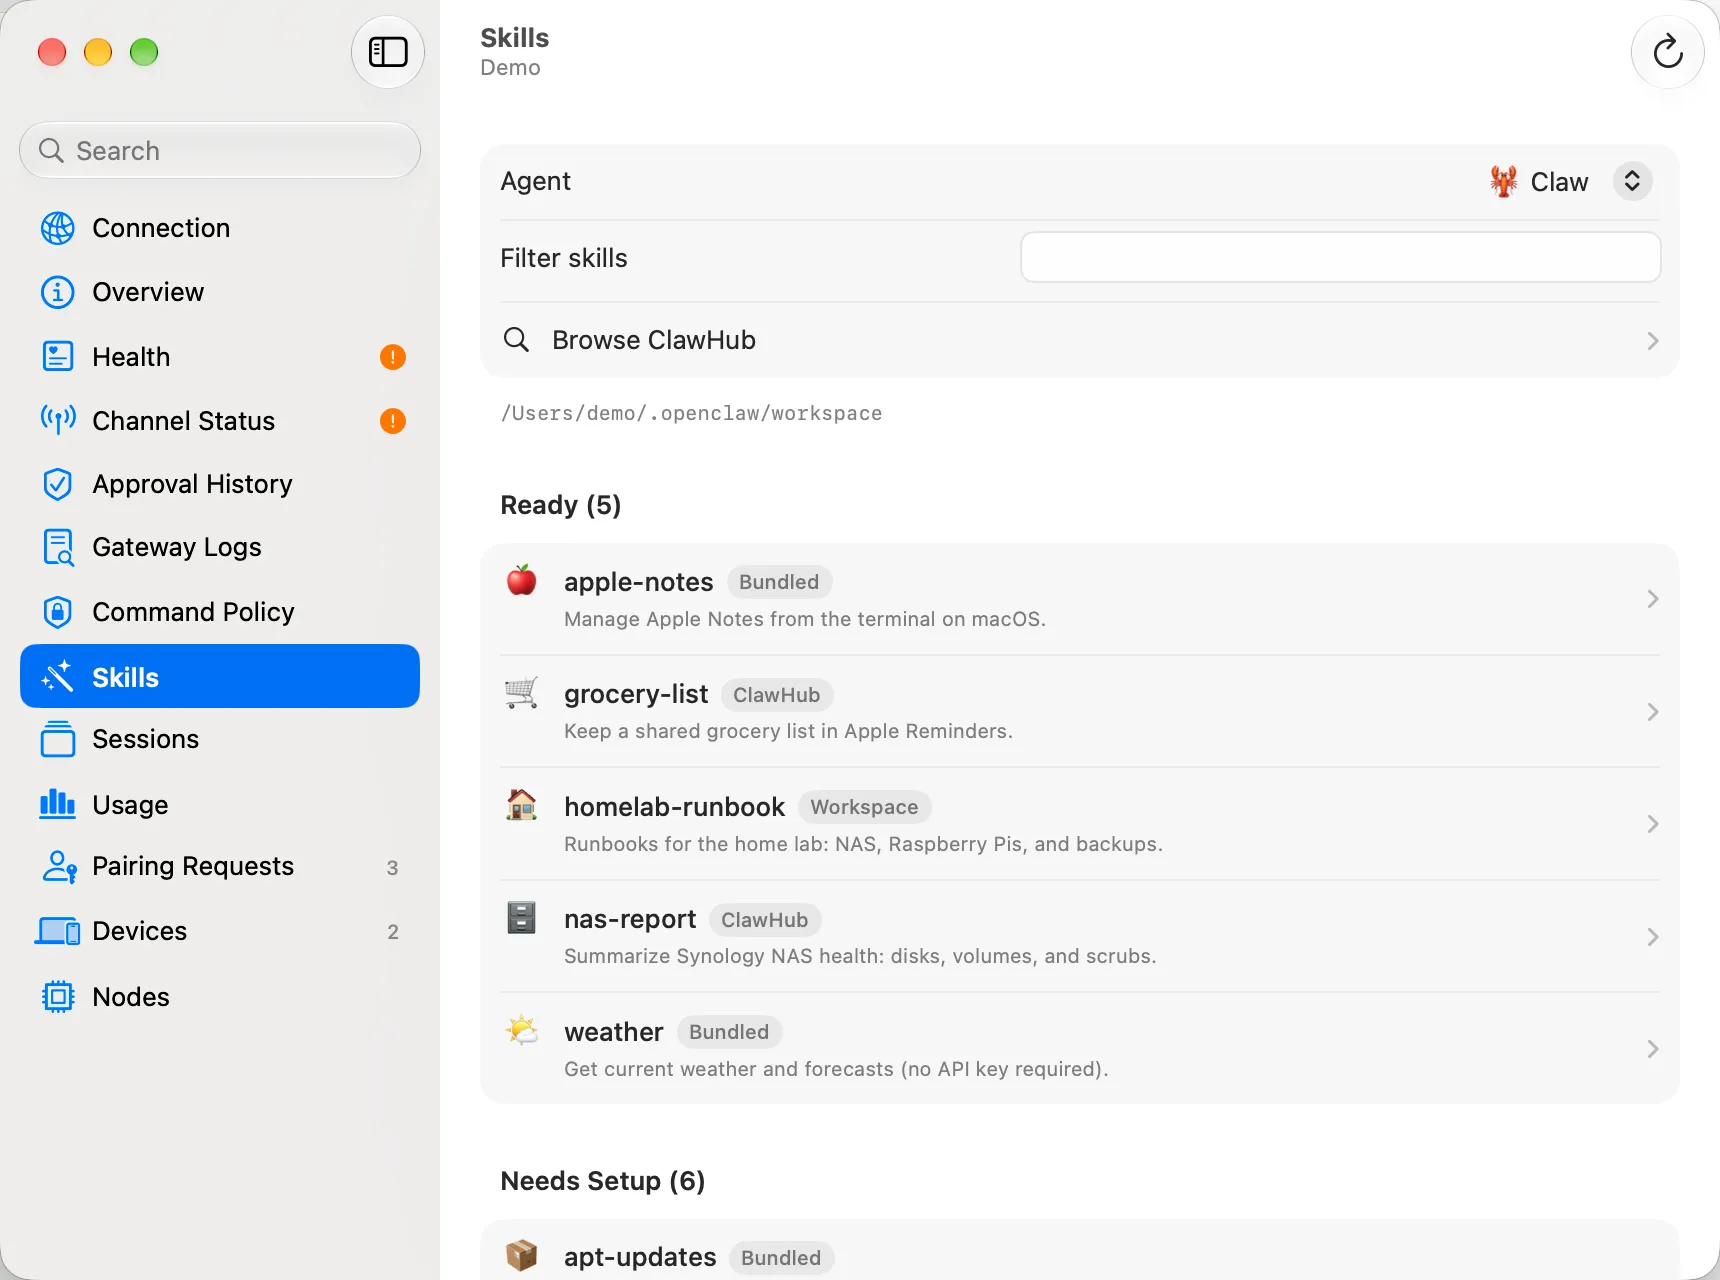Expand nas-report row chevron
Screen dimensions: 1720x1280
(1653, 937)
